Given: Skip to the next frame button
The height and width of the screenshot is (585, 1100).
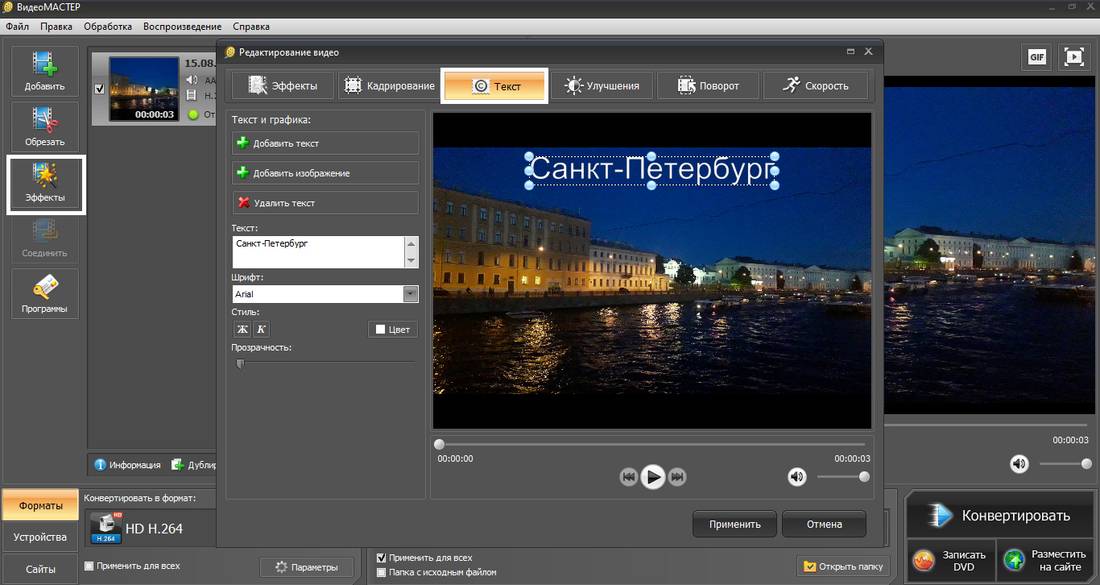Looking at the screenshot, I should [678, 477].
